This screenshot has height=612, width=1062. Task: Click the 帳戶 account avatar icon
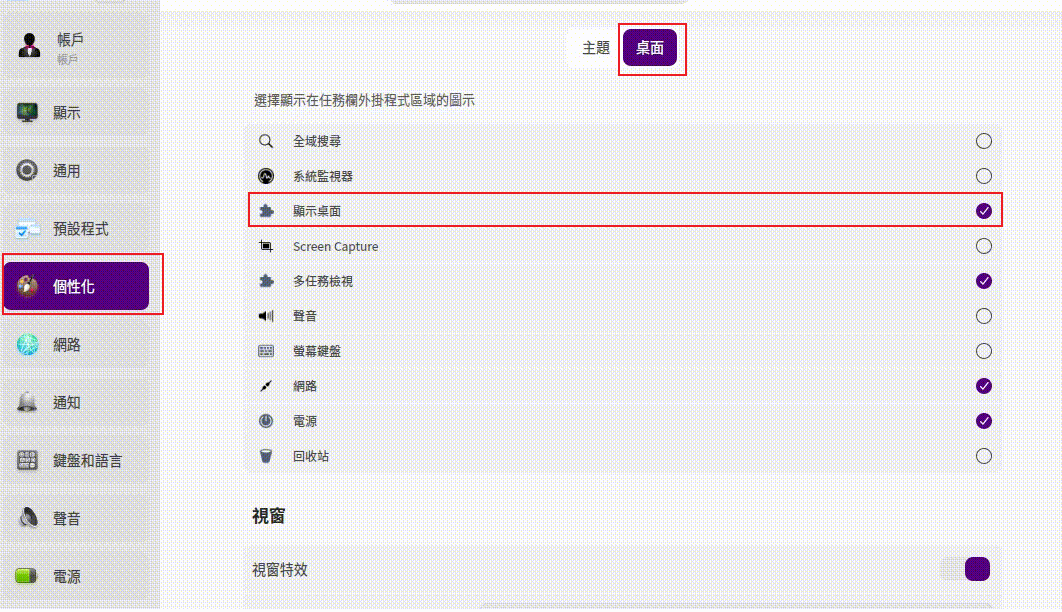29,46
